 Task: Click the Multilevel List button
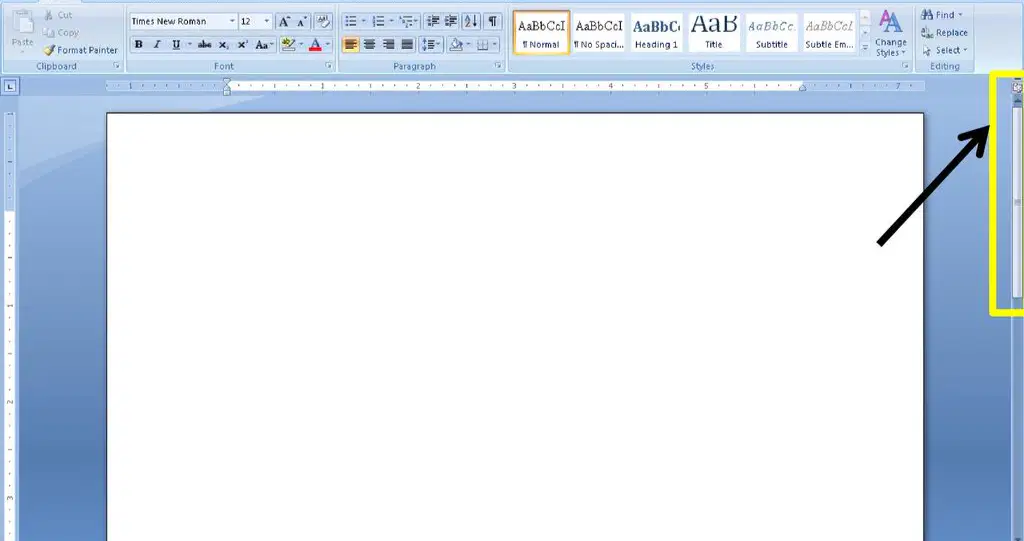click(407, 22)
